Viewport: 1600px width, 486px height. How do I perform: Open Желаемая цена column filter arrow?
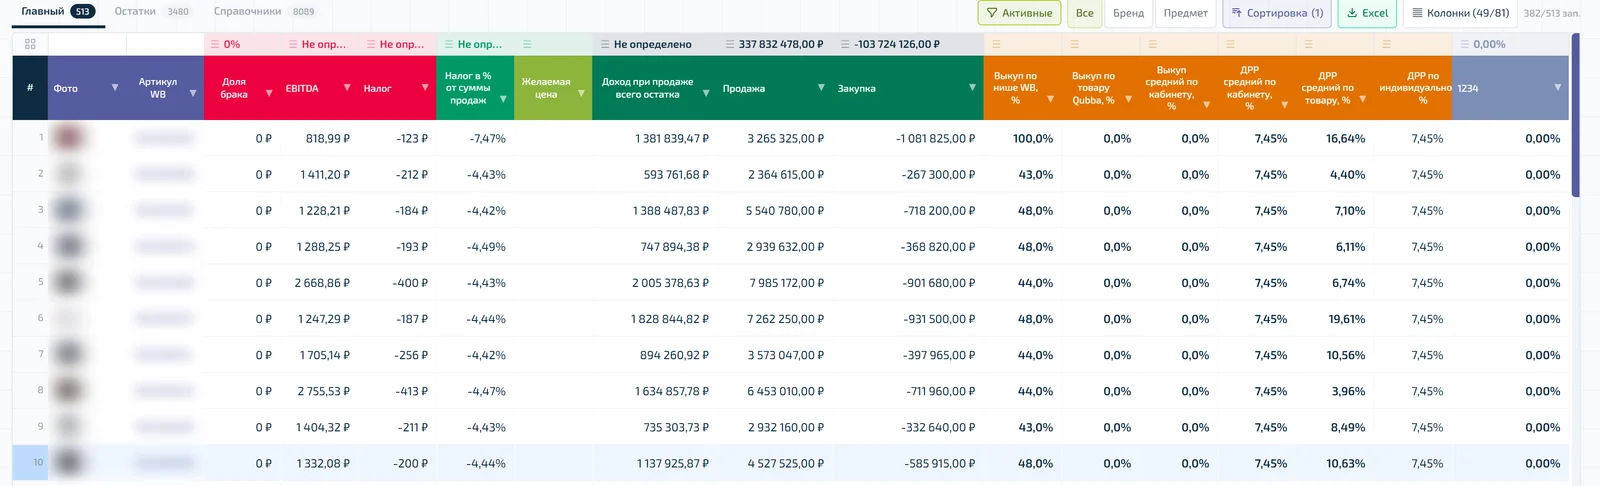pyautogui.click(x=581, y=93)
